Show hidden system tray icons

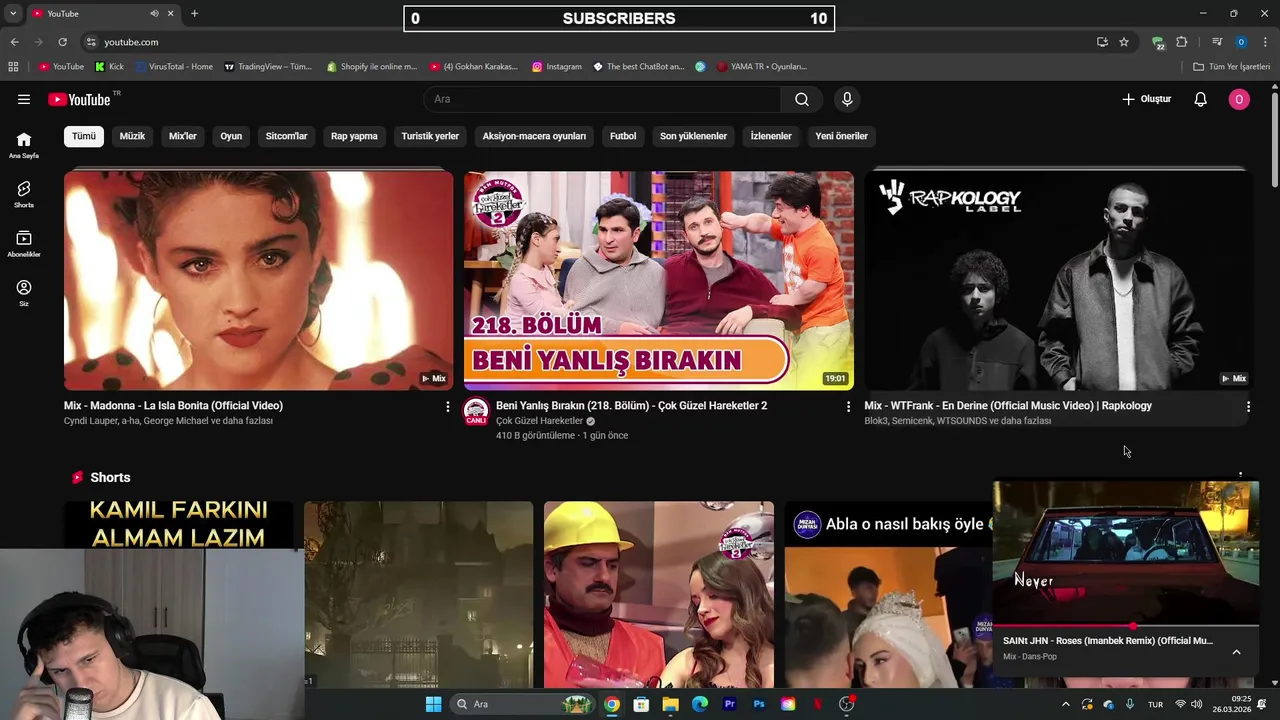(1065, 704)
